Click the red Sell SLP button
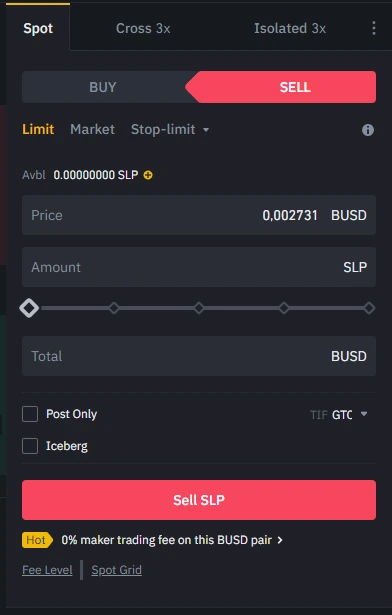Viewport: 392px width, 615px height. (x=199, y=500)
